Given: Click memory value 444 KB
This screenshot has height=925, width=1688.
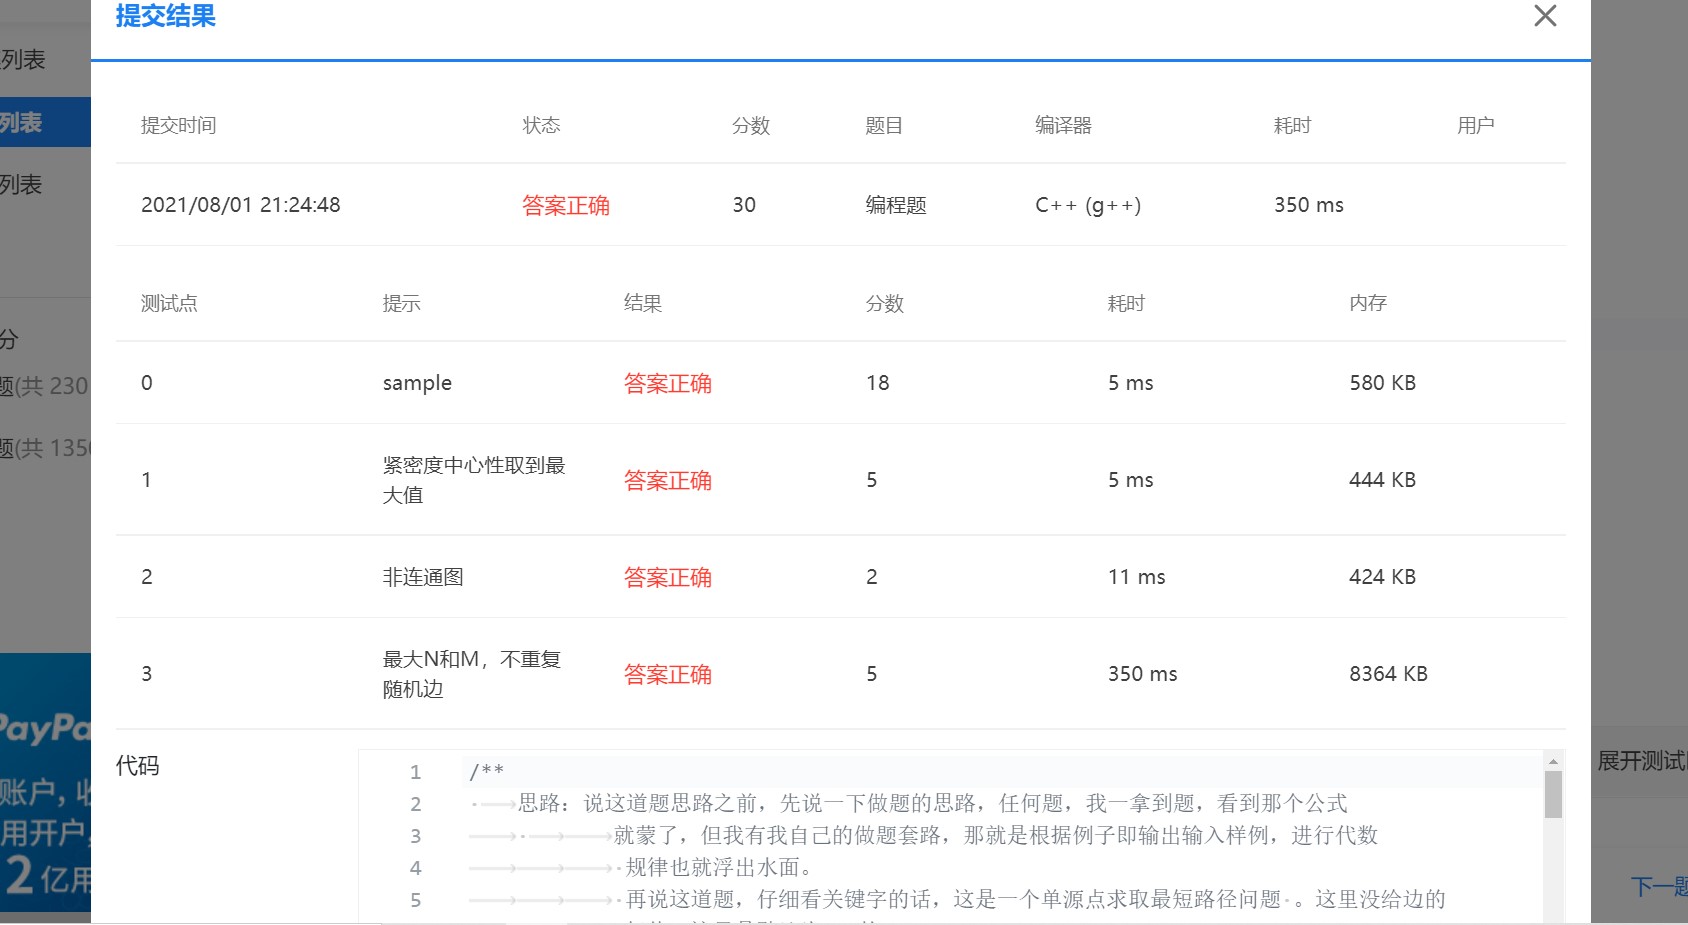Looking at the screenshot, I should coord(1382,480).
